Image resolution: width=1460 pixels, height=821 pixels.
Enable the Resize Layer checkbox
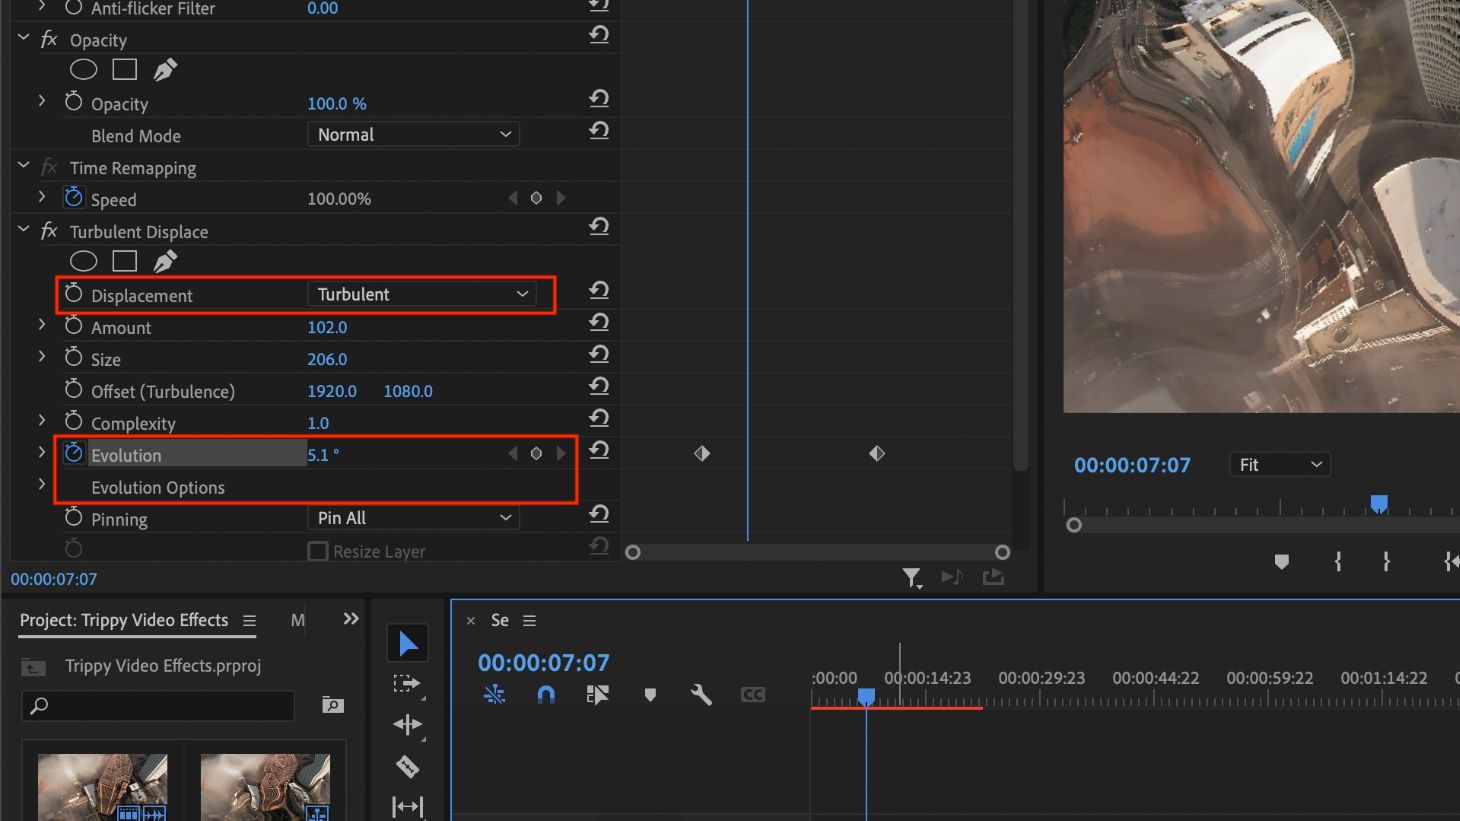(317, 550)
